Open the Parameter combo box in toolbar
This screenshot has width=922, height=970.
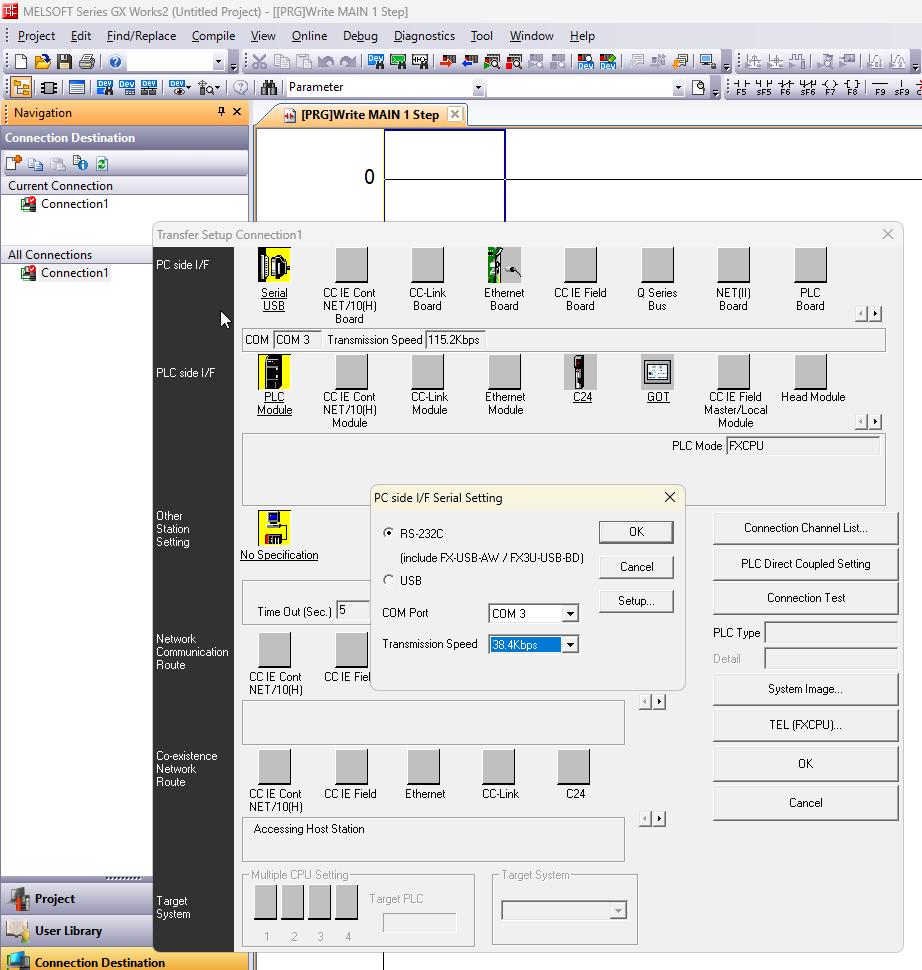(478, 88)
